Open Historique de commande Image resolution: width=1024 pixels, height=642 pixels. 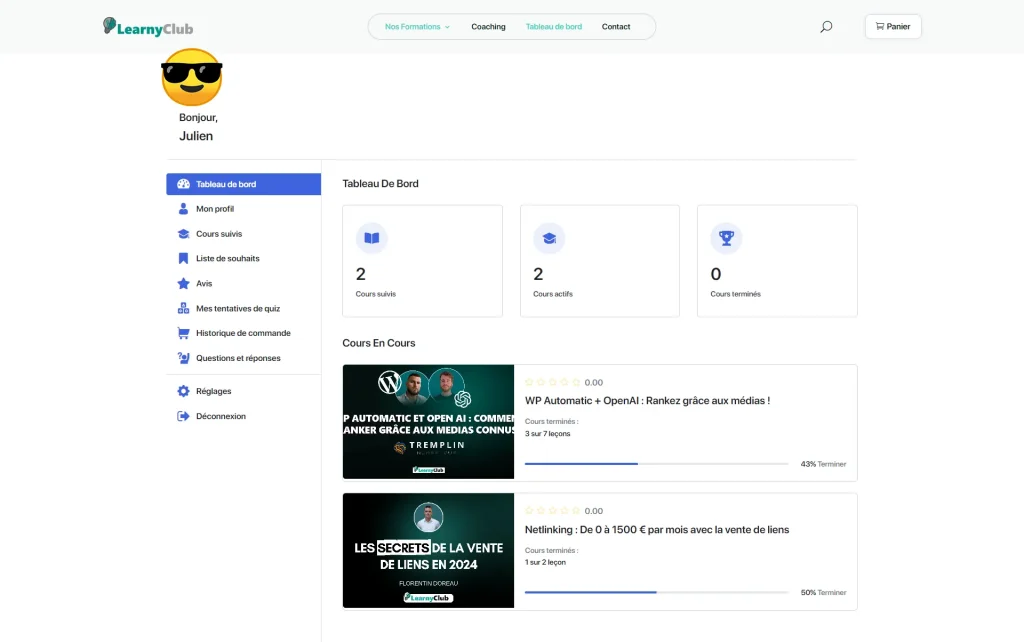coord(244,333)
